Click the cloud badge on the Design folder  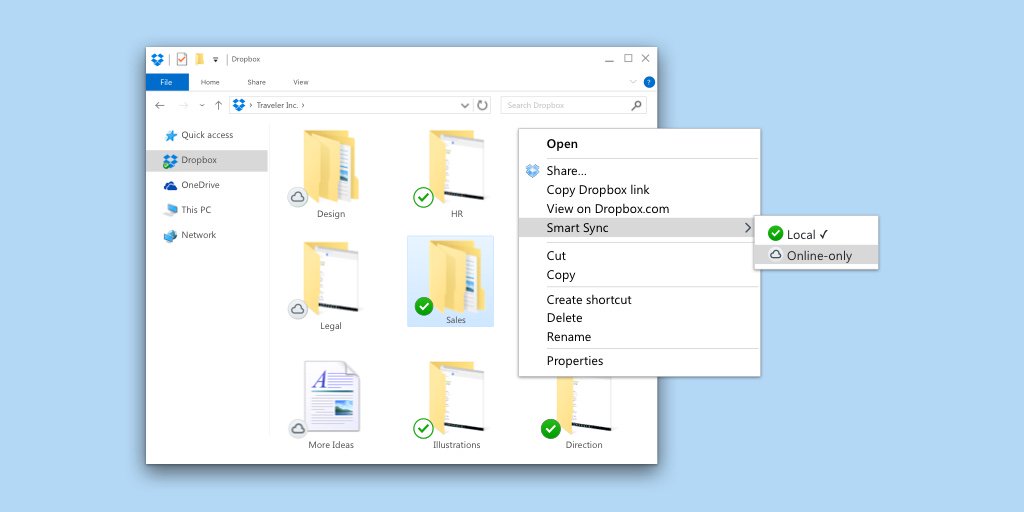tap(298, 197)
